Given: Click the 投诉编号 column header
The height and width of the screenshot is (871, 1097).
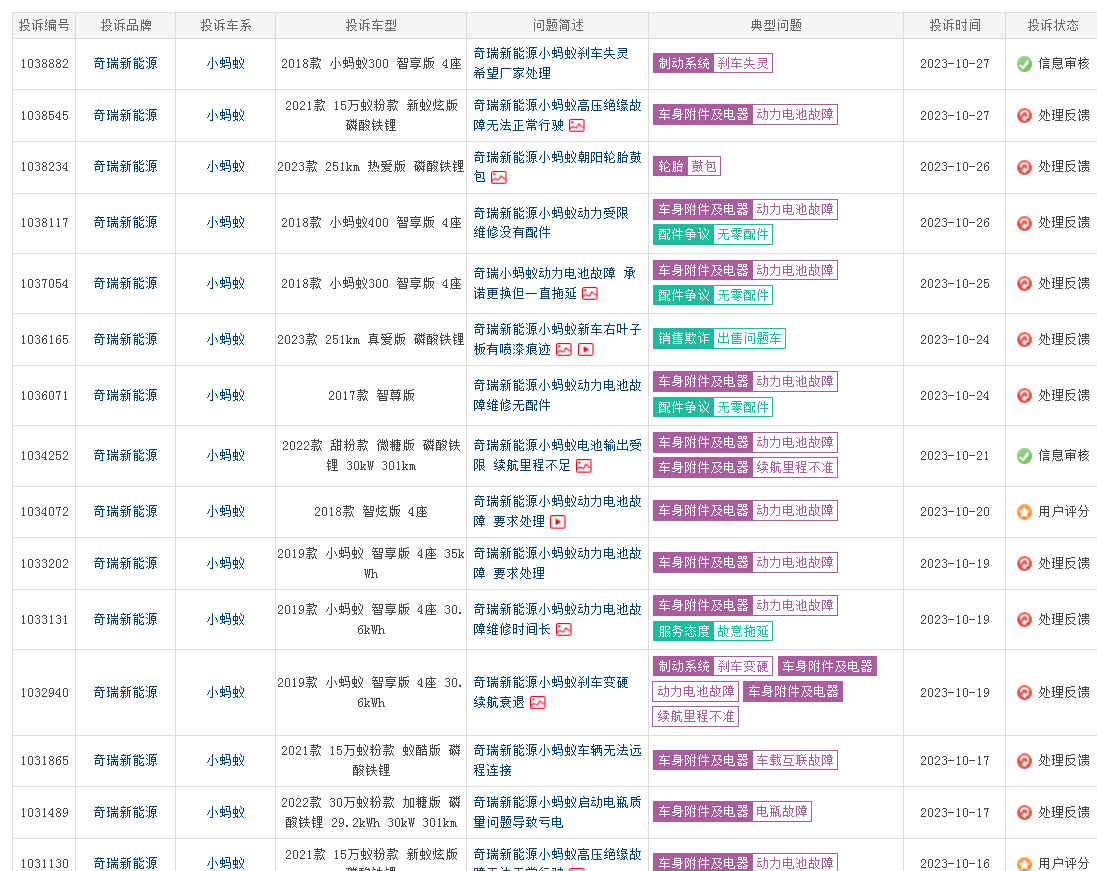Looking at the screenshot, I should [x=44, y=26].
